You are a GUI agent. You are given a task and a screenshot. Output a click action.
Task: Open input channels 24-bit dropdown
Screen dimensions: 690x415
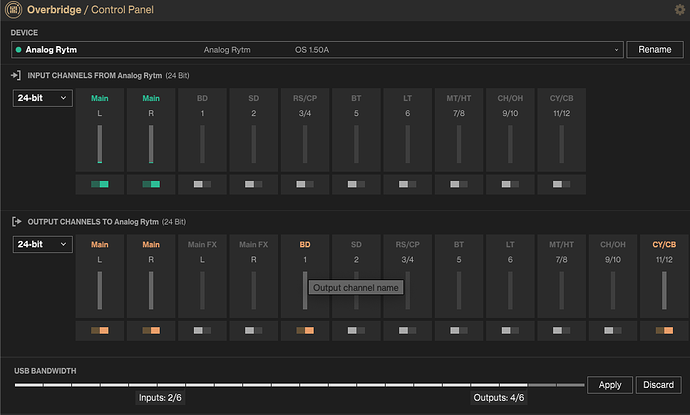click(x=42, y=98)
